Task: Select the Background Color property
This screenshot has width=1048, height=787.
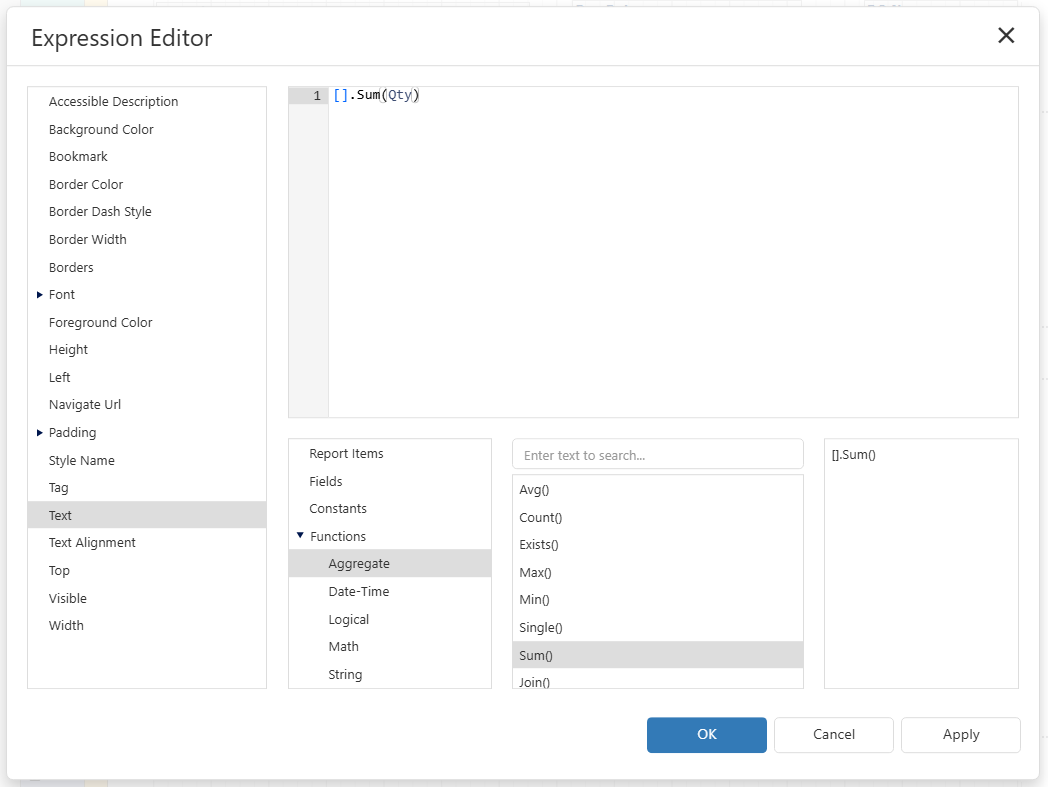Action: pyautogui.click(x=101, y=130)
